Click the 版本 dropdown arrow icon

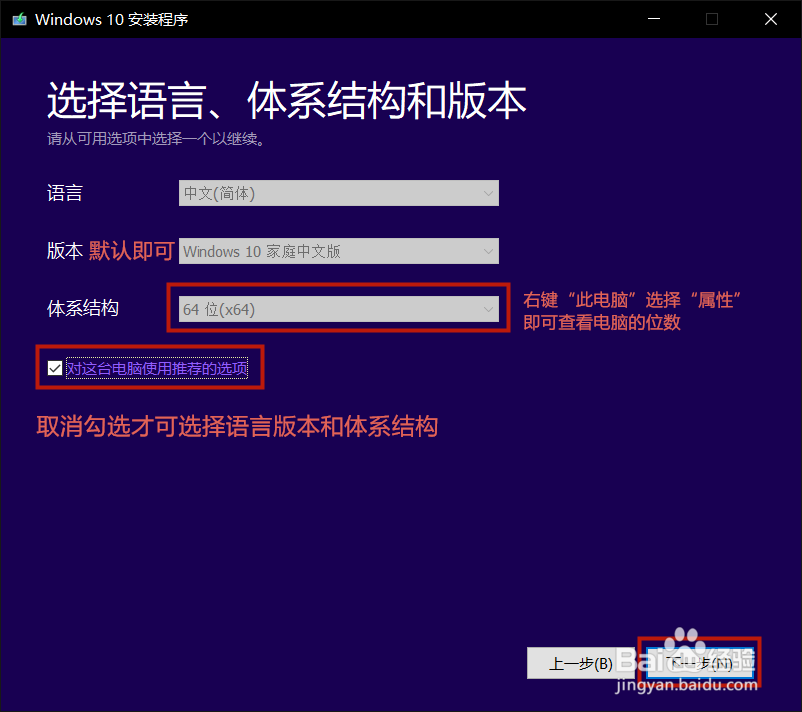point(488,251)
